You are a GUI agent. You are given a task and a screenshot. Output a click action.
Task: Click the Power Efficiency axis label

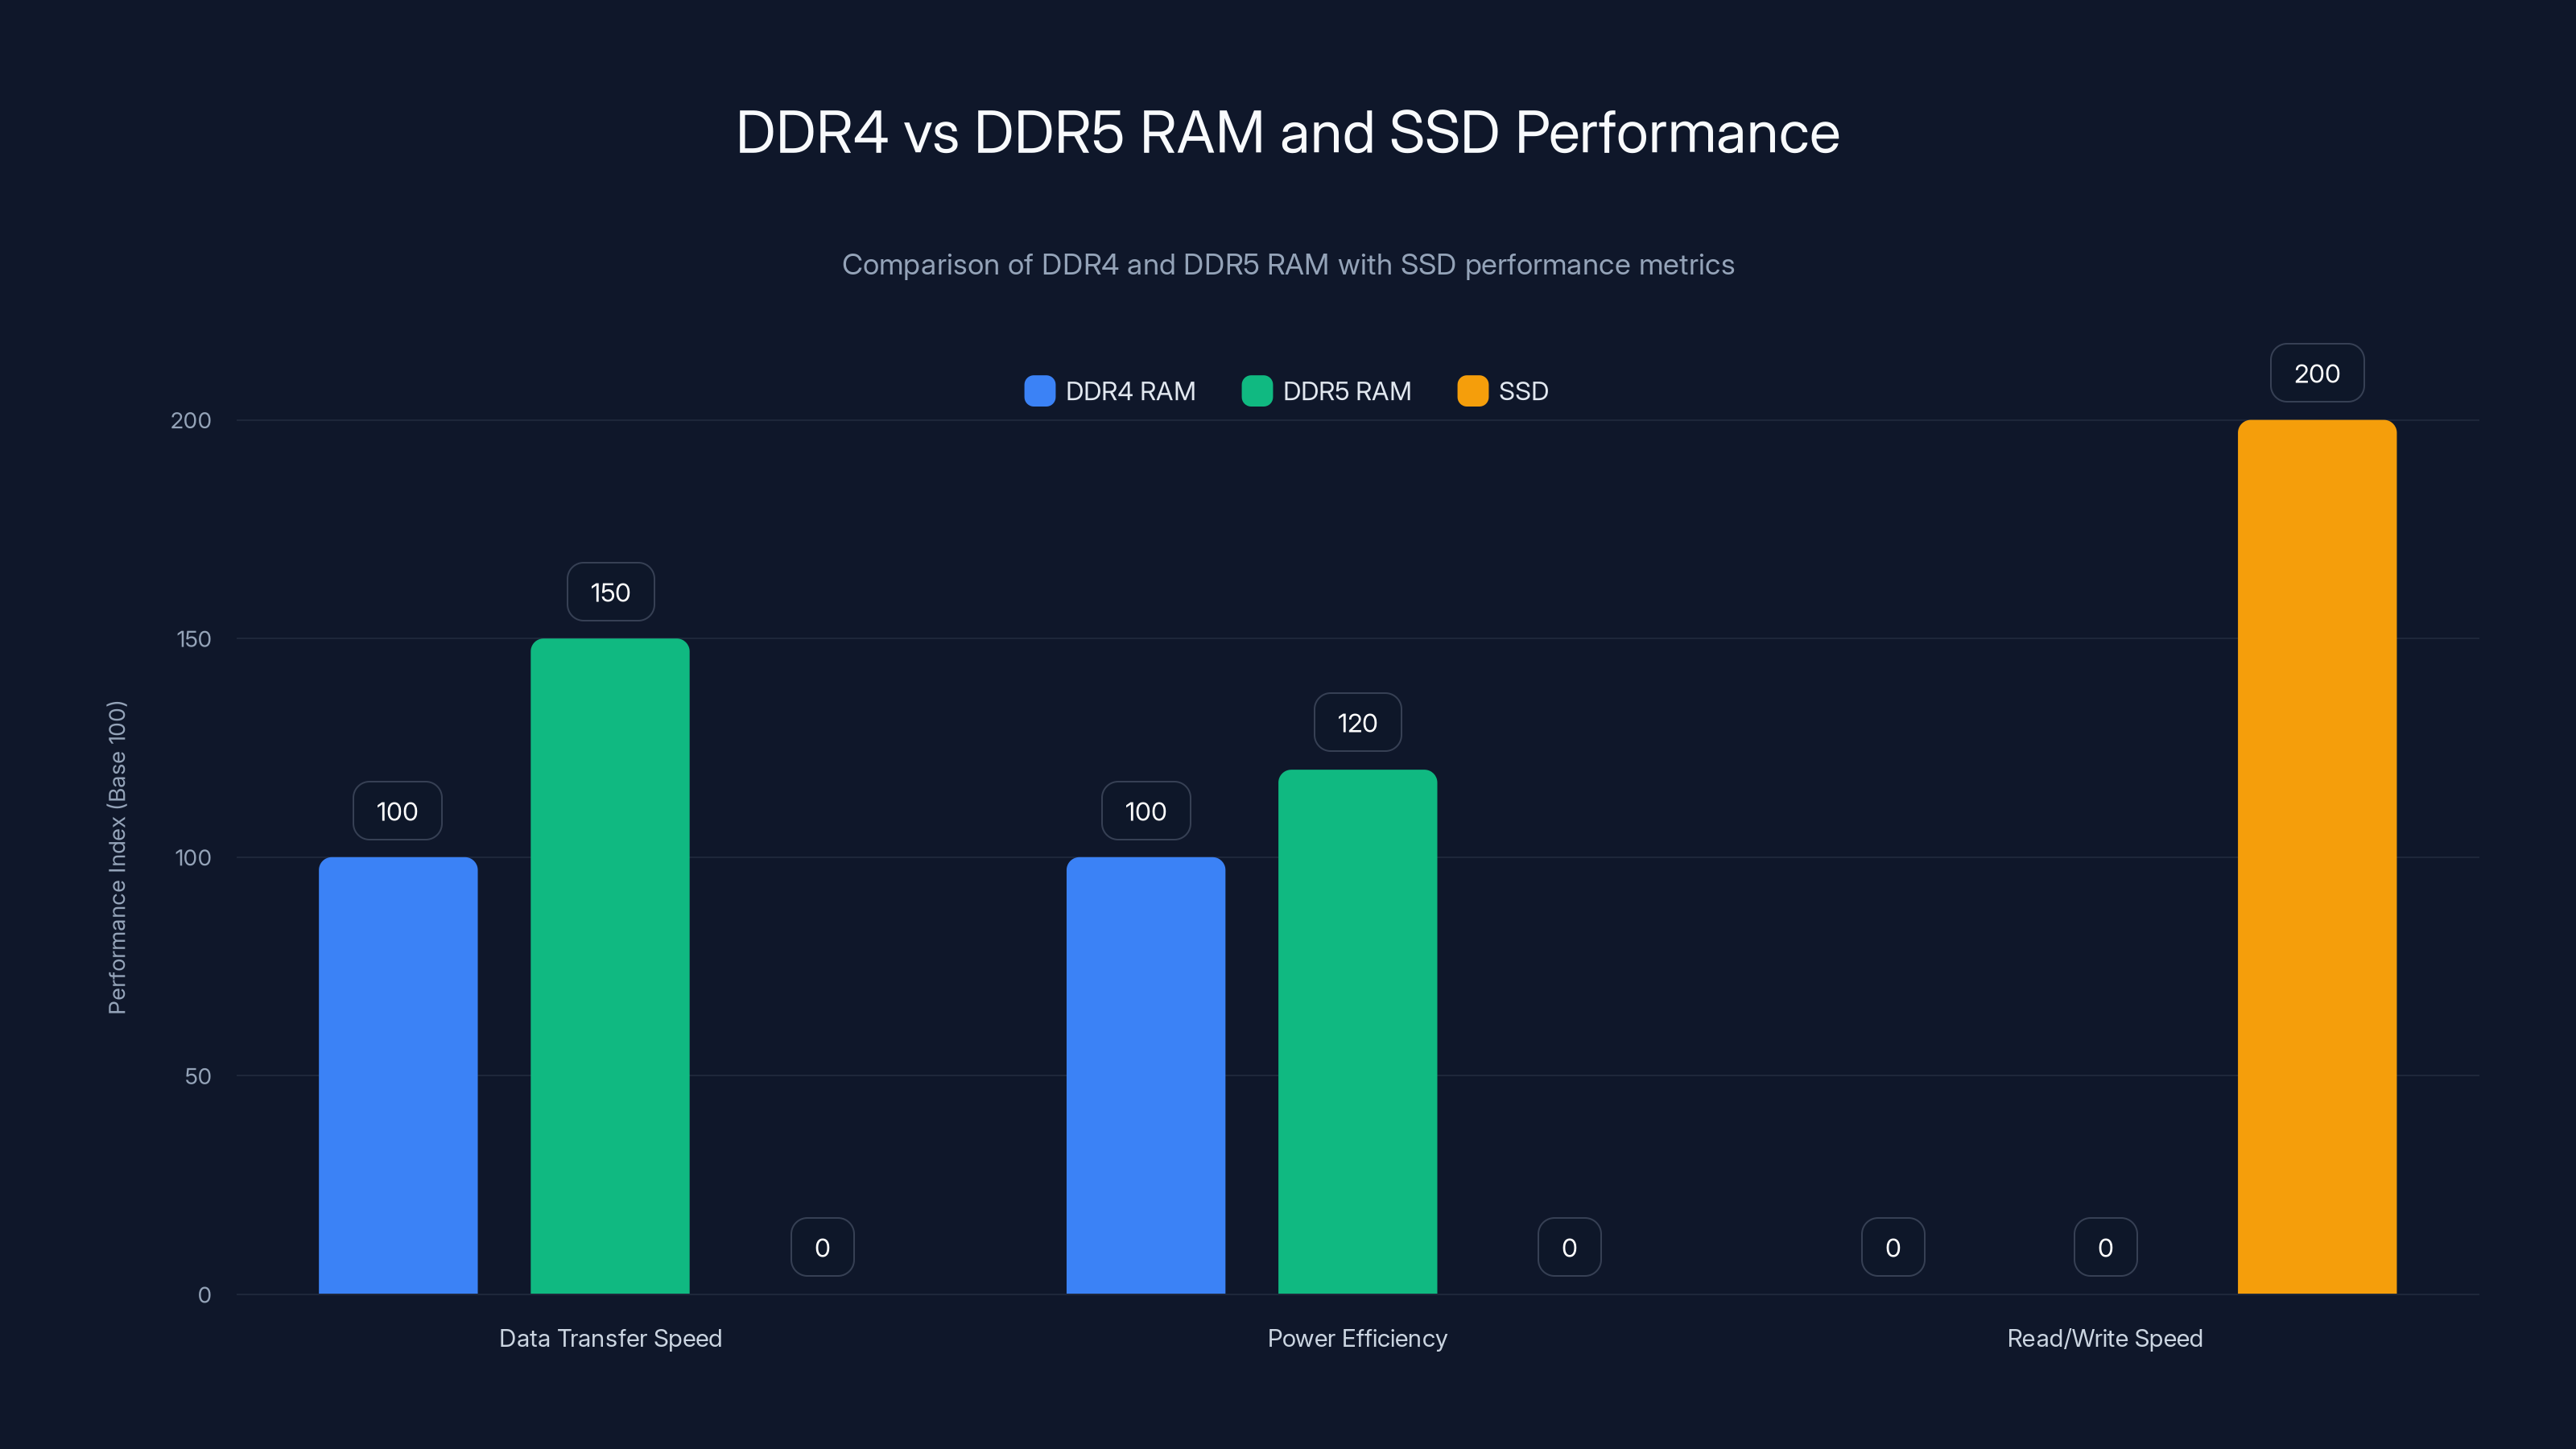[x=1357, y=1338]
